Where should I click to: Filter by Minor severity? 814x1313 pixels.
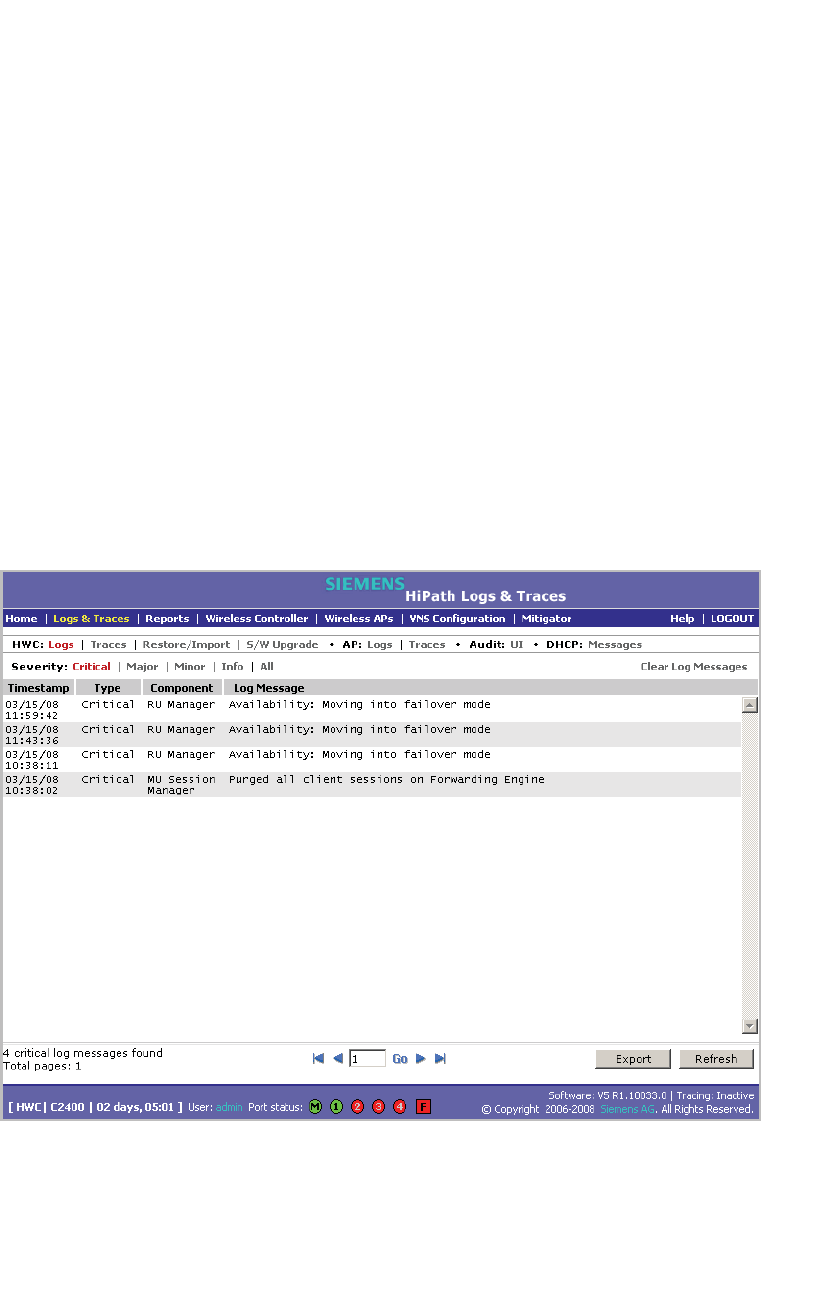click(x=190, y=667)
